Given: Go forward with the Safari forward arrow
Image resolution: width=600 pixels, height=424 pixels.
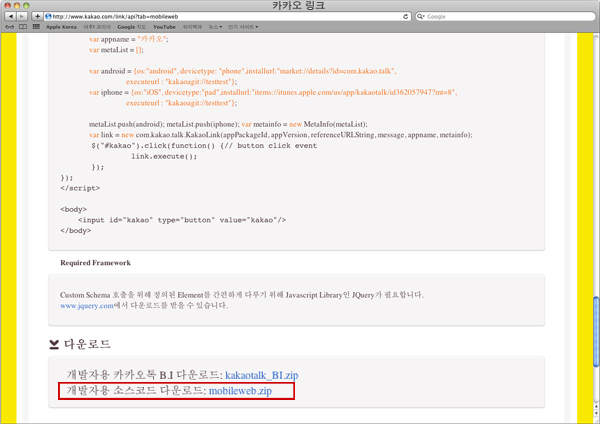Looking at the screenshot, I should pyautogui.click(x=22, y=16).
